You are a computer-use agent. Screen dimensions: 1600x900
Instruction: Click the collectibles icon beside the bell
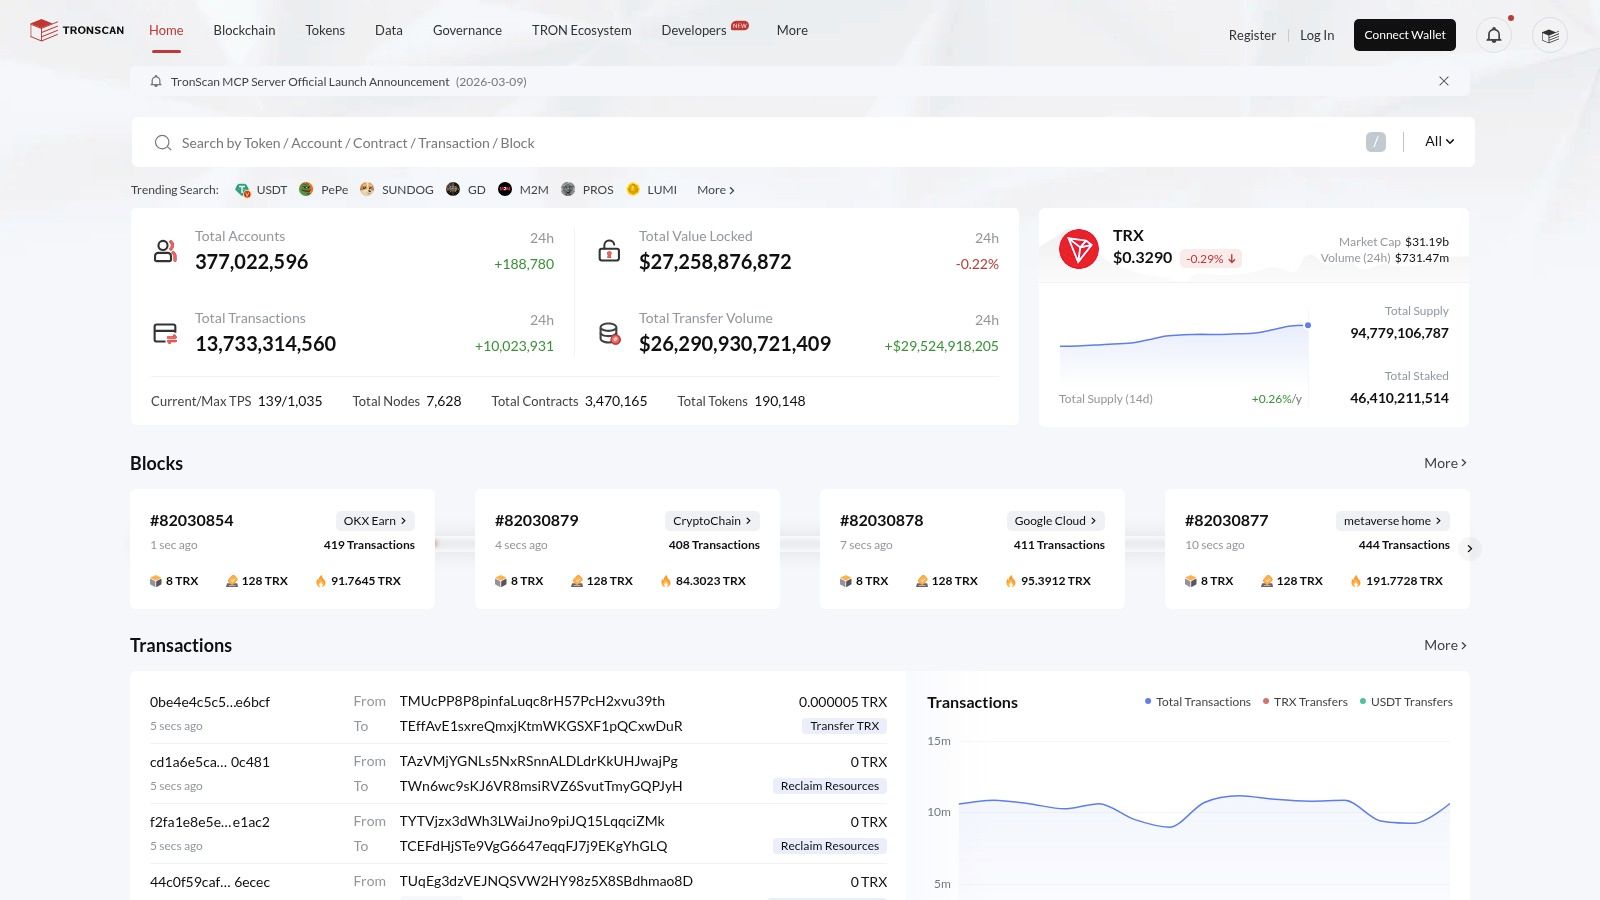pyautogui.click(x=1549, y=36)
